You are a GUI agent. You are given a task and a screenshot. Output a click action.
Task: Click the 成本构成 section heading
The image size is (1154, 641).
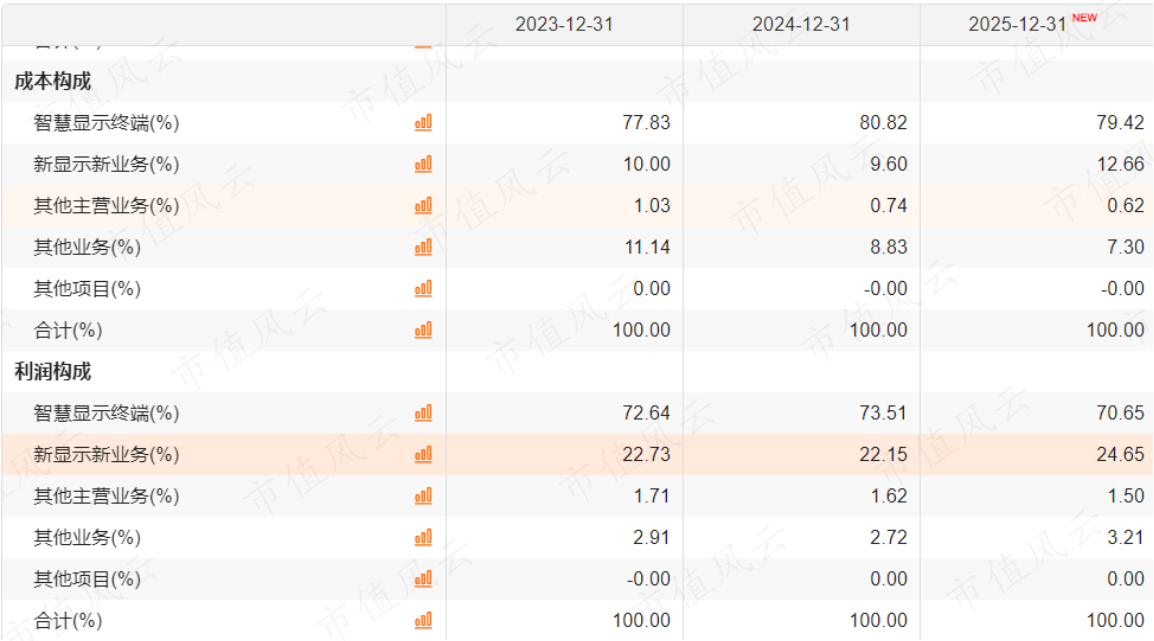point(53,81)
